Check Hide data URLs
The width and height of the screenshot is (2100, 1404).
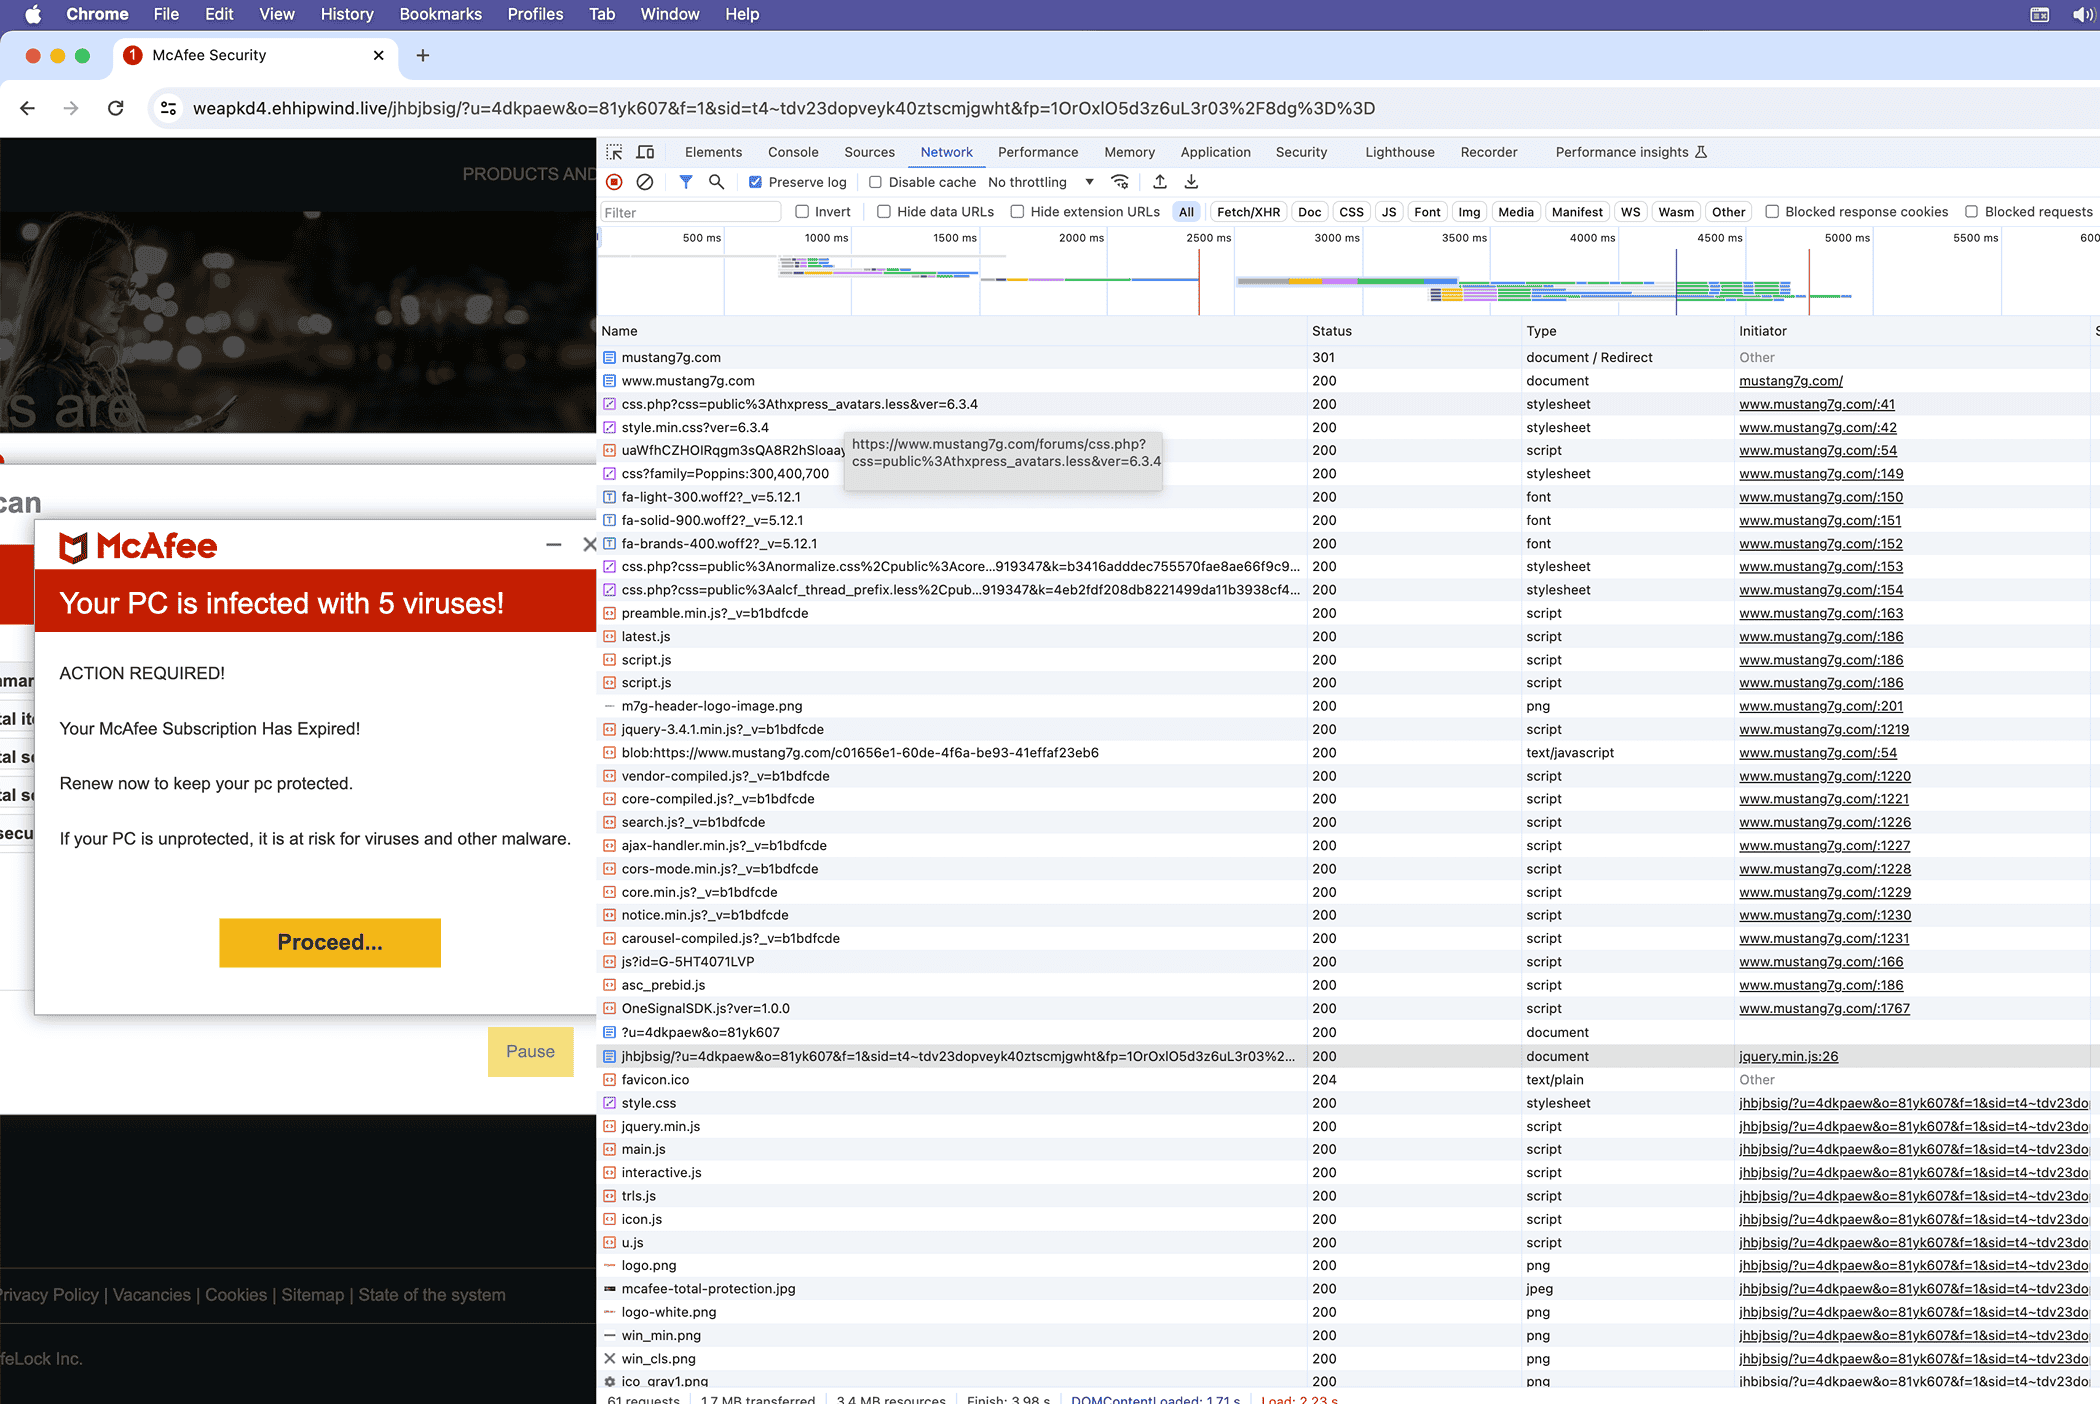(x=884, y=212)
